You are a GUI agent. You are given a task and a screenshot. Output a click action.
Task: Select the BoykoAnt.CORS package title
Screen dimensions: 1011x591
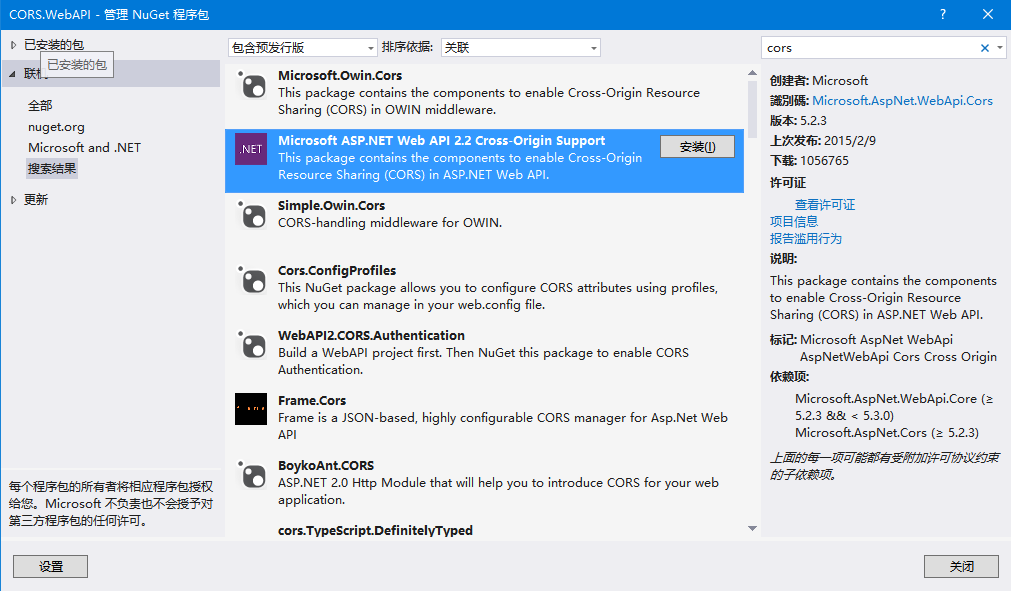pos(326,466)
